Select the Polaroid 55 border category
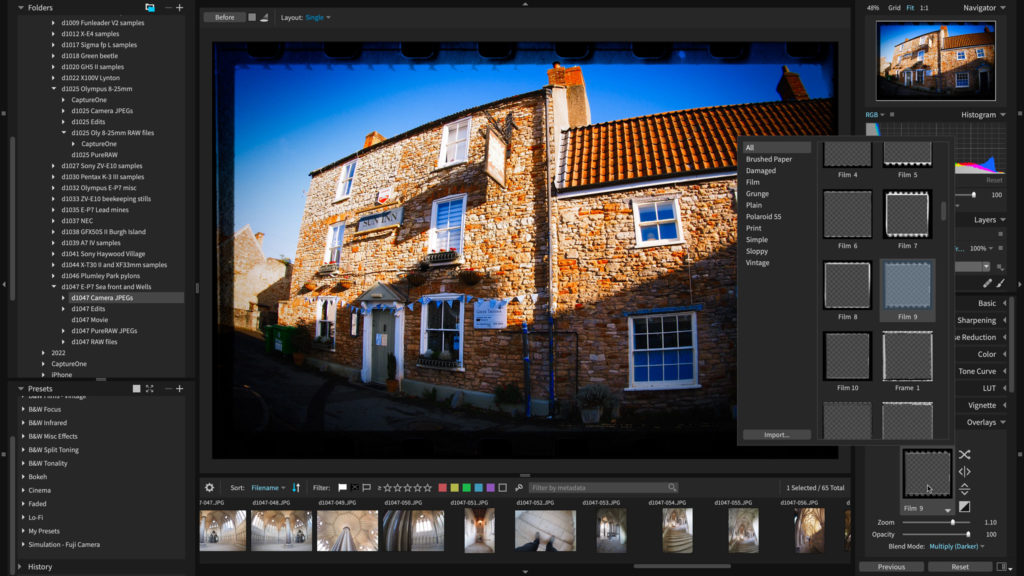Screen dimensions: 1024x576 tap(763, 217)
